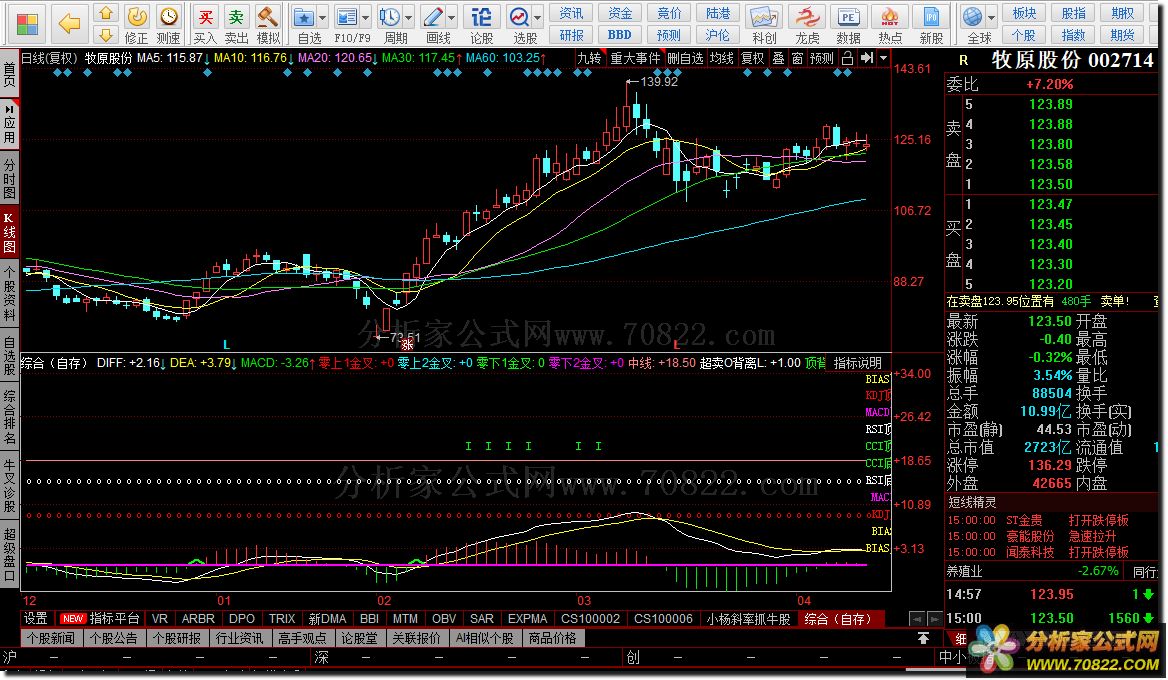Image resolution: width=1168 pixels, height=680 pixels.
Task: Open the 模拟 gavel simulation tool
Action: click(268, 24)
